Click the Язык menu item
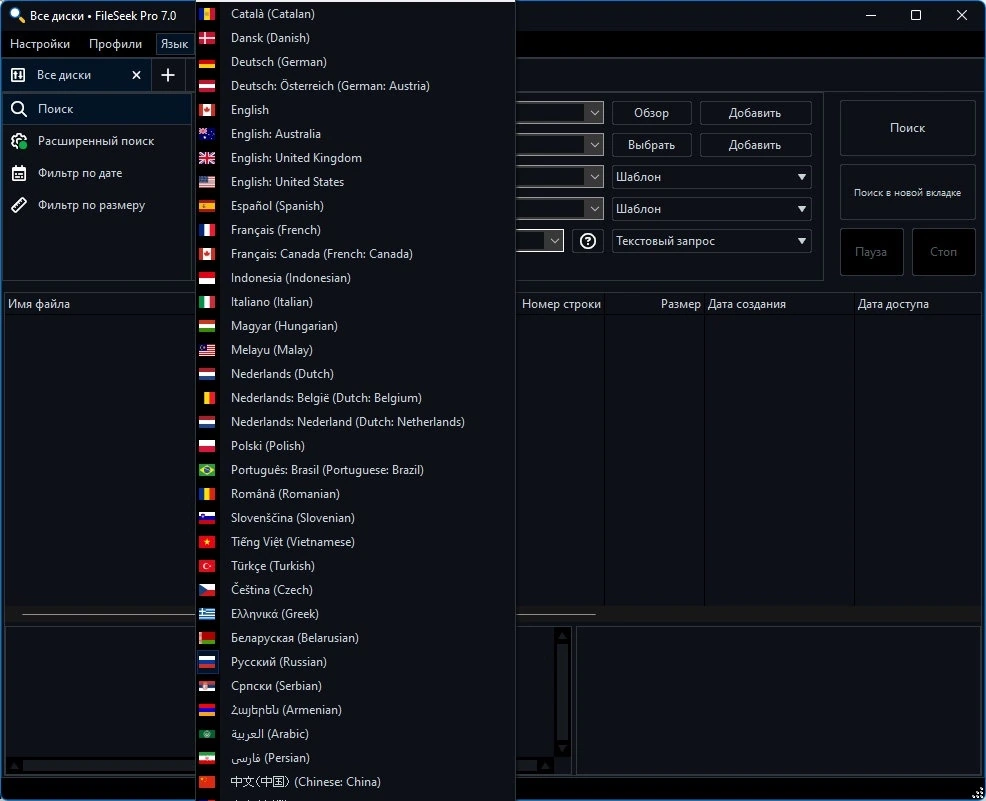Viewport: 986px width, 801px height. click(x=174, y=44)
